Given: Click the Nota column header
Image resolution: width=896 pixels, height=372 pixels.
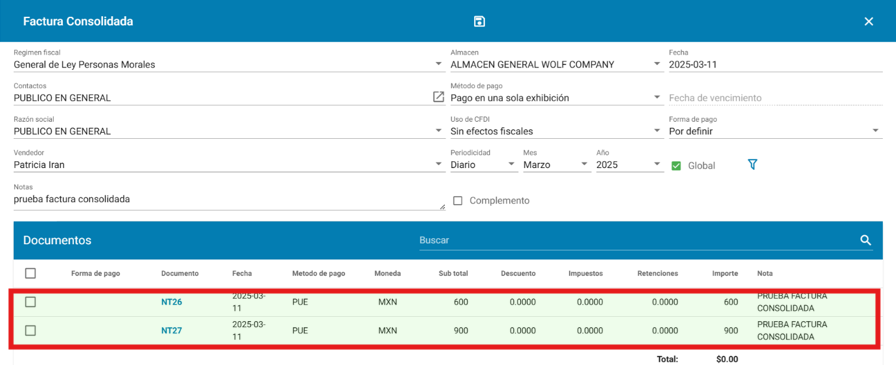Looking at the screenshot, I should pos(765,274).
